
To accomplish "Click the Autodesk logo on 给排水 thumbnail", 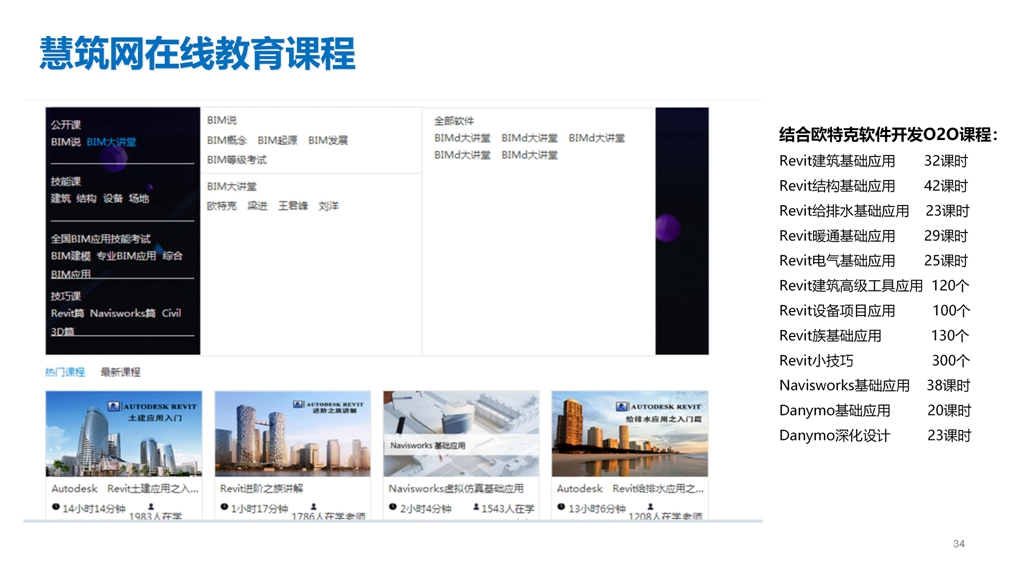I will (622, 406).
